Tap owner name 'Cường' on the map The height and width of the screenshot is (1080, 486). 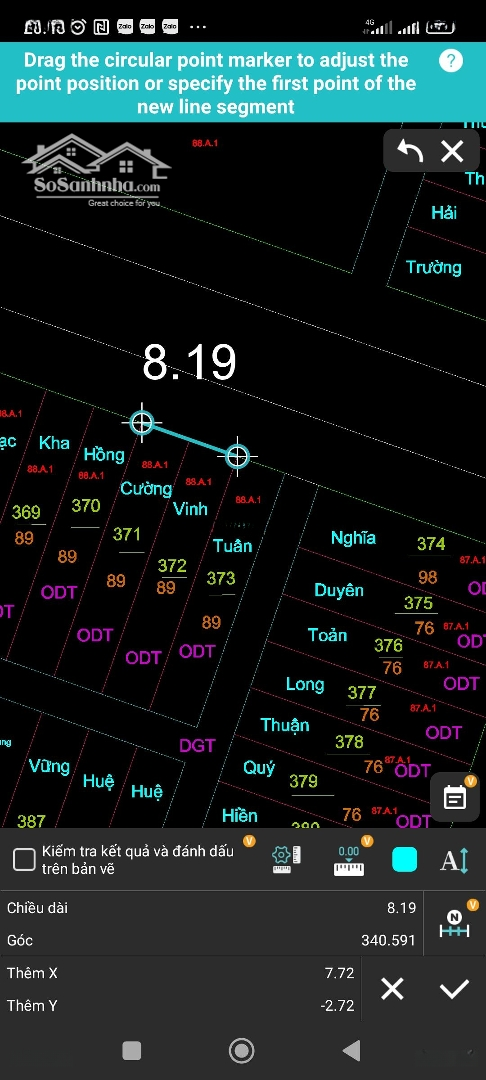(146, 488)
